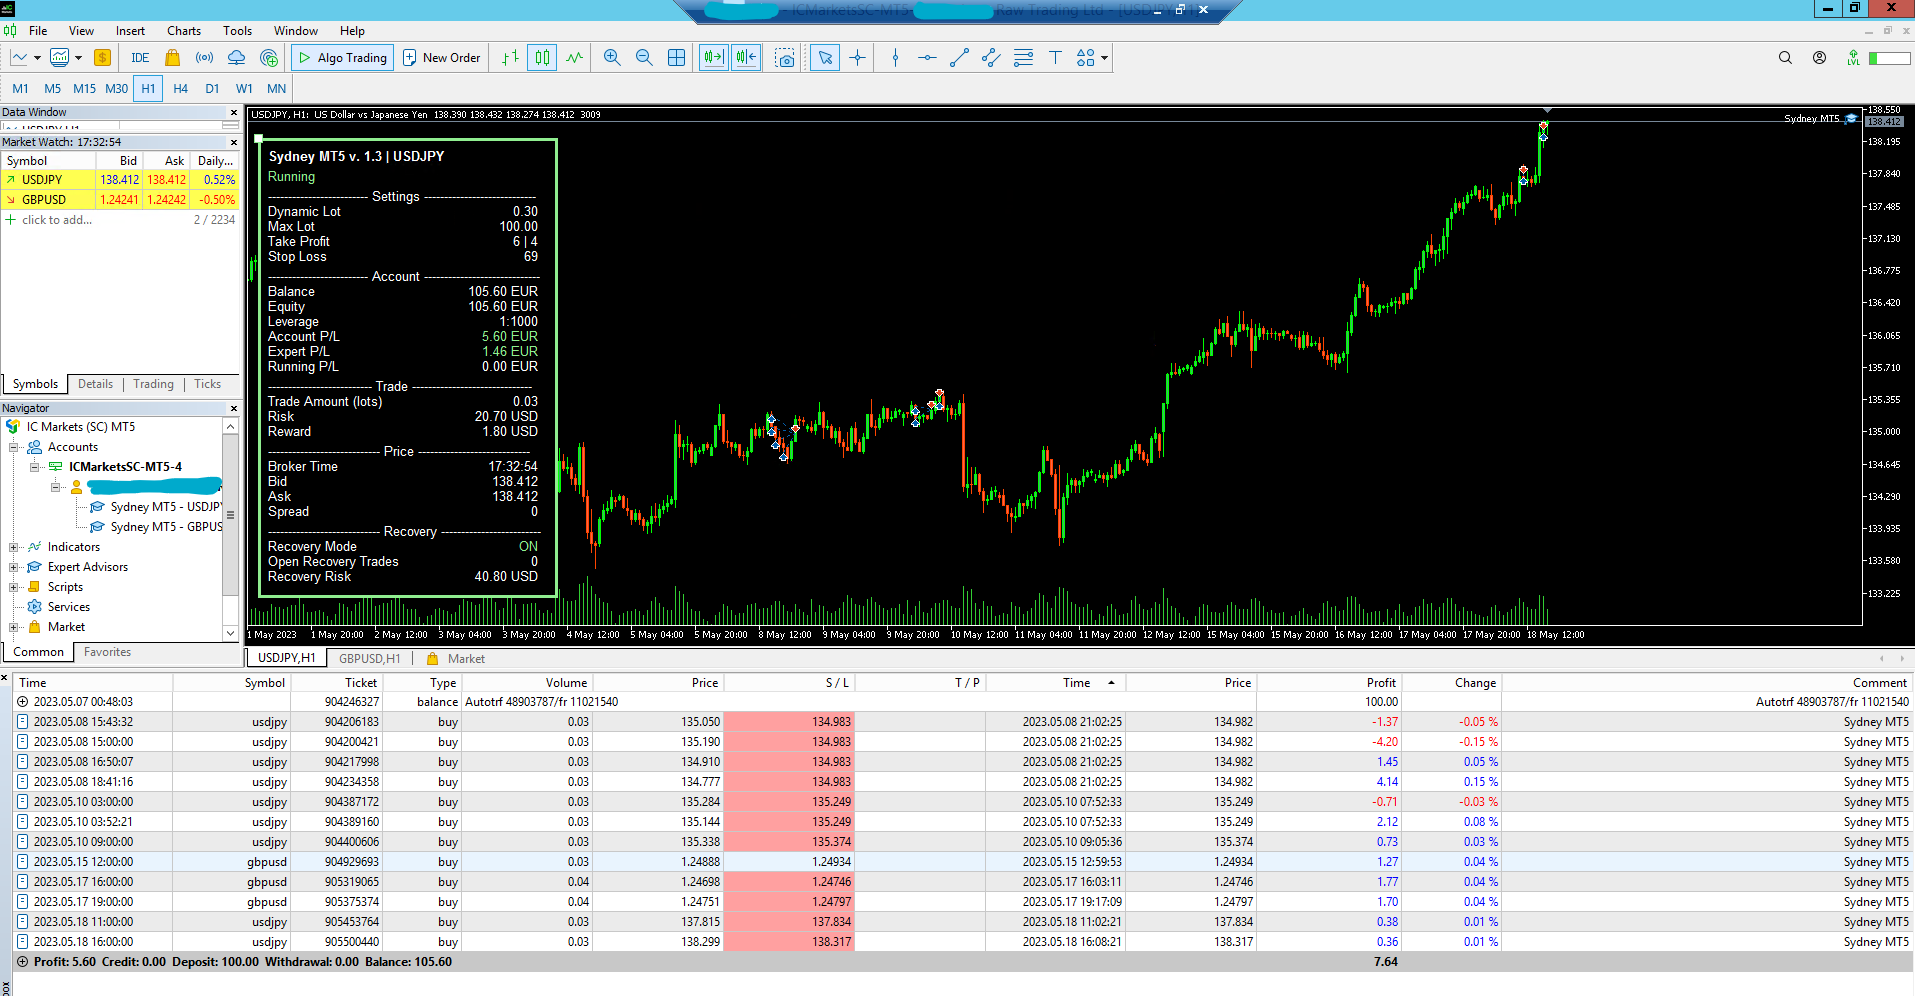Click the green LVL connection icon
The width and height of the screenshot is (1915, 996).
pyautogui.click(x=1853, y=58)
